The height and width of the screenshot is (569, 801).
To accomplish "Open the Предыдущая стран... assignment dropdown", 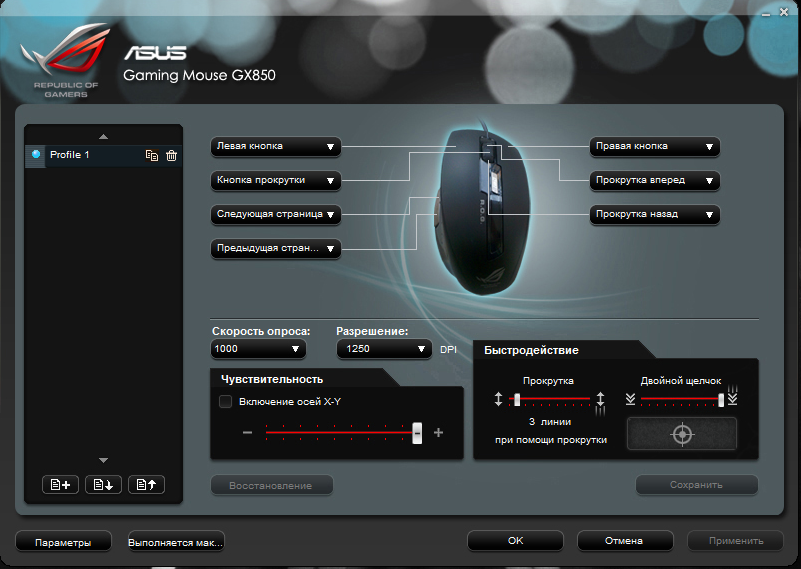I will (x=276, y=249).
